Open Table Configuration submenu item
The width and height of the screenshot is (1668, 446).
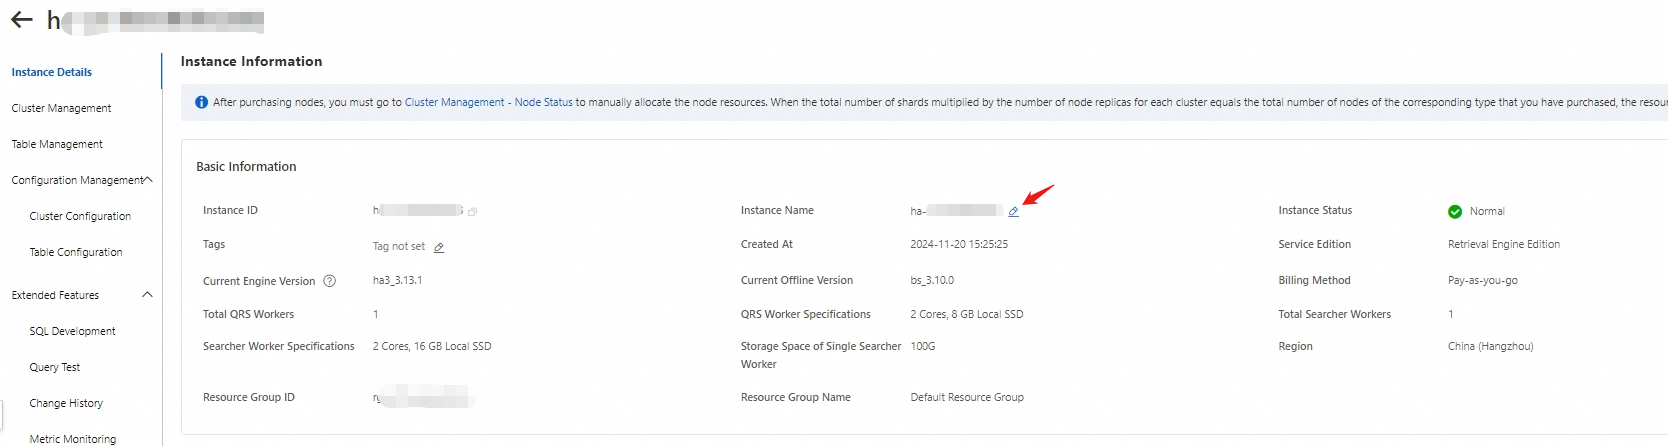tap(76, 252)
